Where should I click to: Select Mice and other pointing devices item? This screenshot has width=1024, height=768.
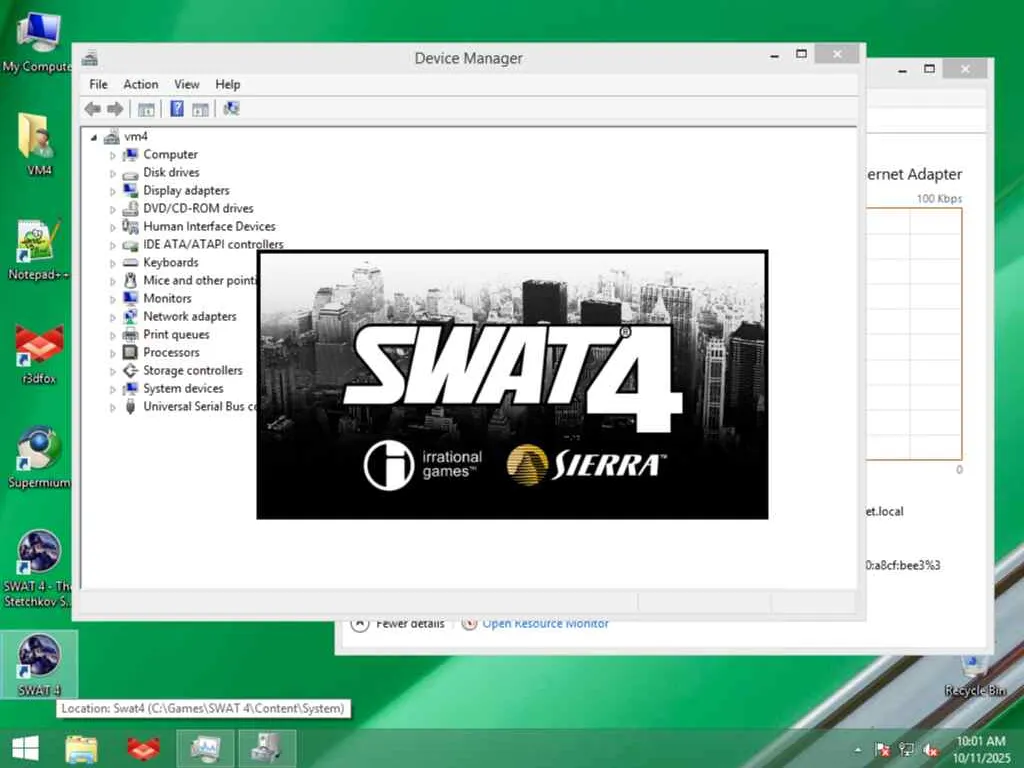(200, 280)
